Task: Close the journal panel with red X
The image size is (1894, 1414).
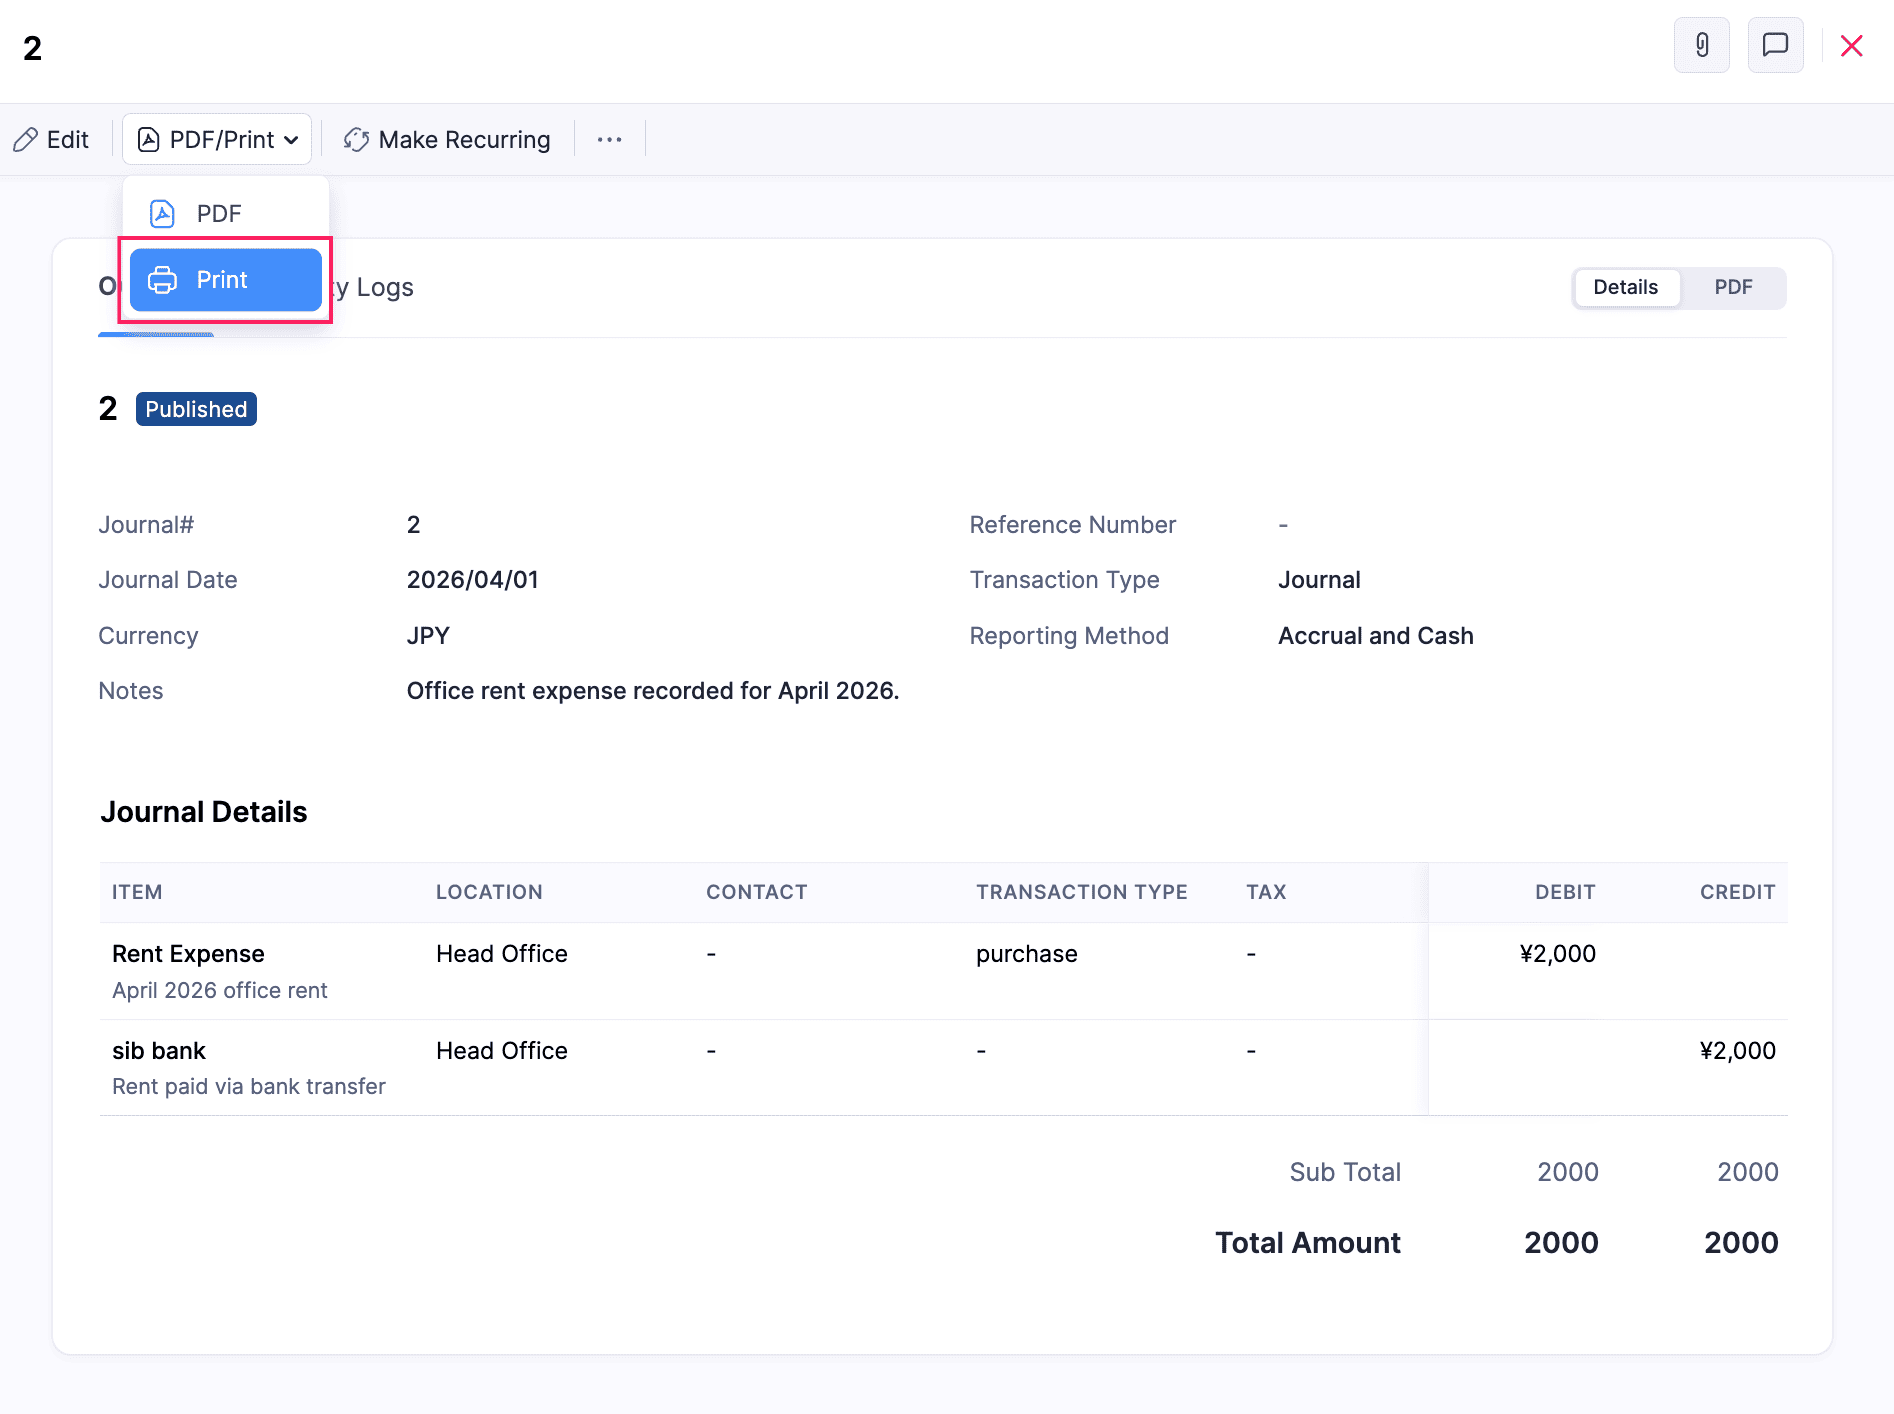Action: tap(1851, 46)
